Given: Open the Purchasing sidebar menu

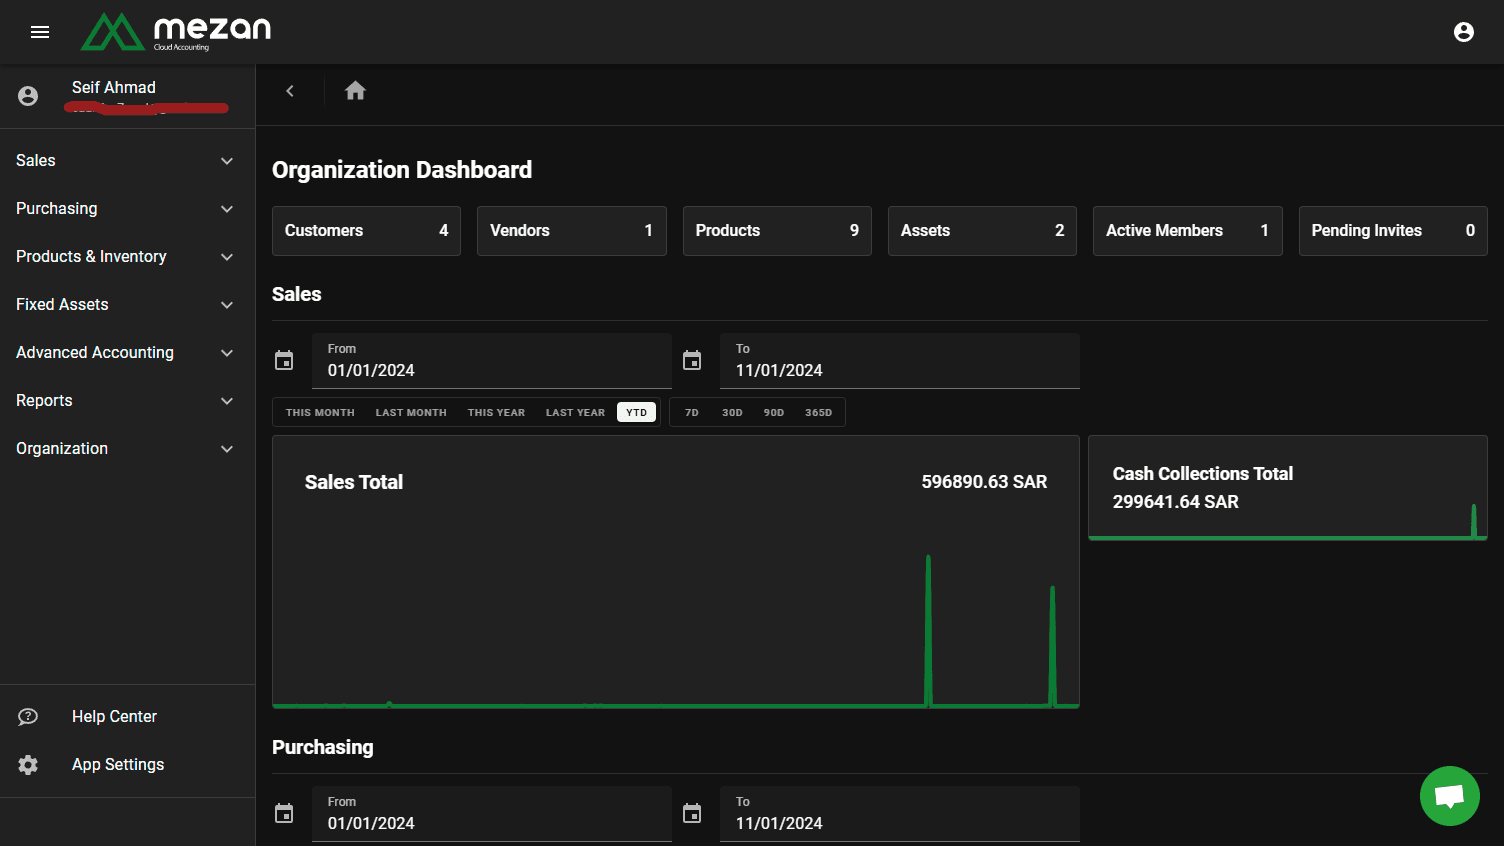Looking at the screenshot, I should pos(127,209).
